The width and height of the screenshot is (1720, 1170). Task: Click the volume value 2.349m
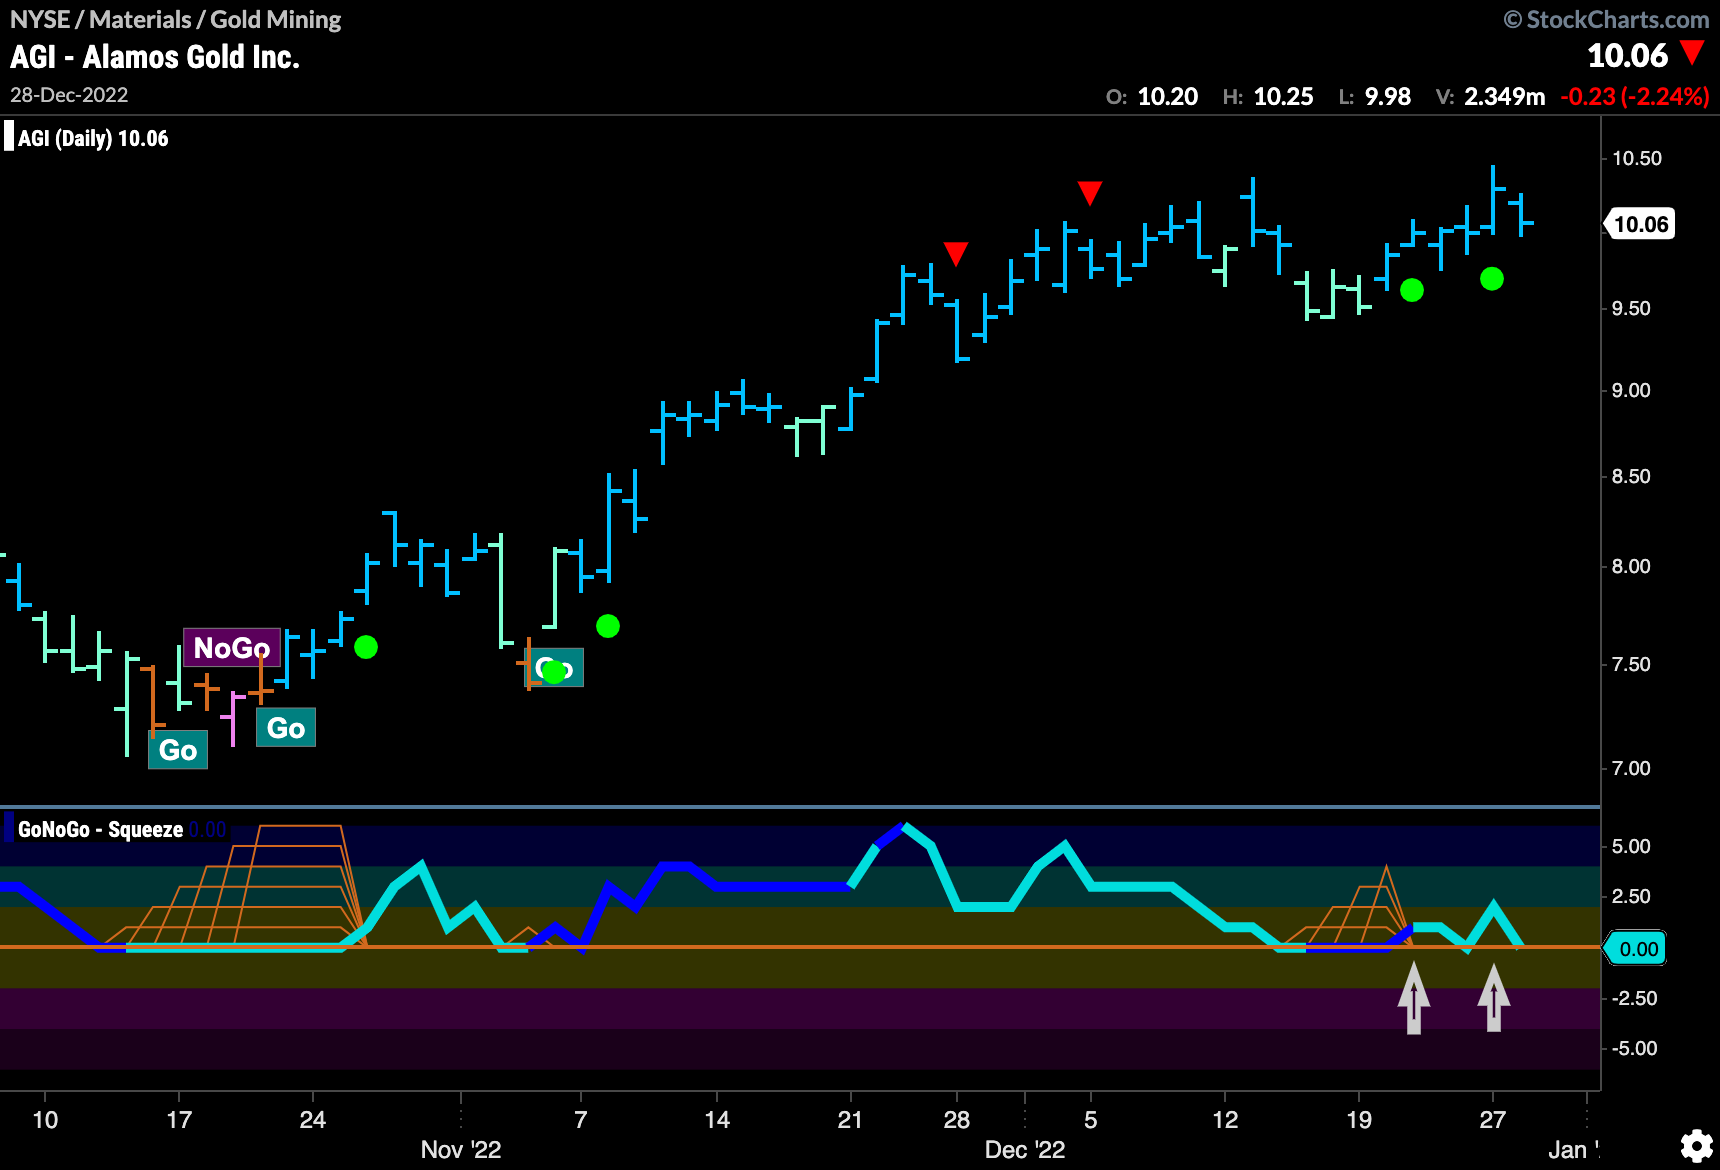click(x=1505, y=97)
